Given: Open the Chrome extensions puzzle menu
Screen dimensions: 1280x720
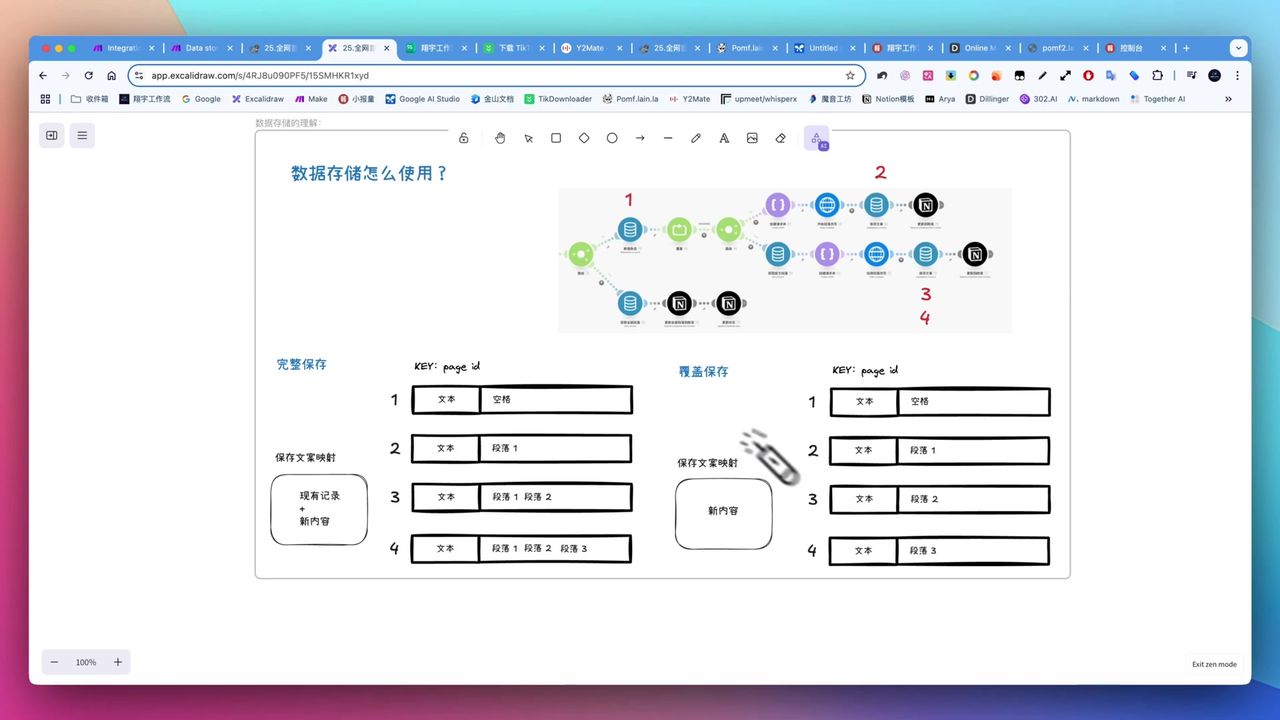Looking at the screenshot, I should [x=1157, y=75].
